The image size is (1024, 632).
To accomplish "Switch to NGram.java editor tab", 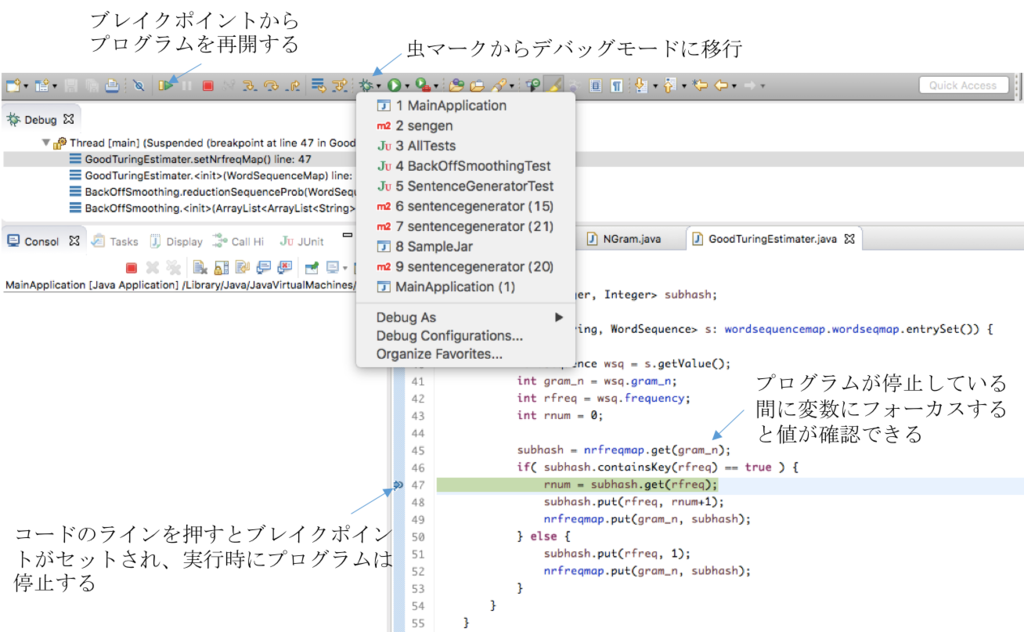I will click(x=624, y=239).
